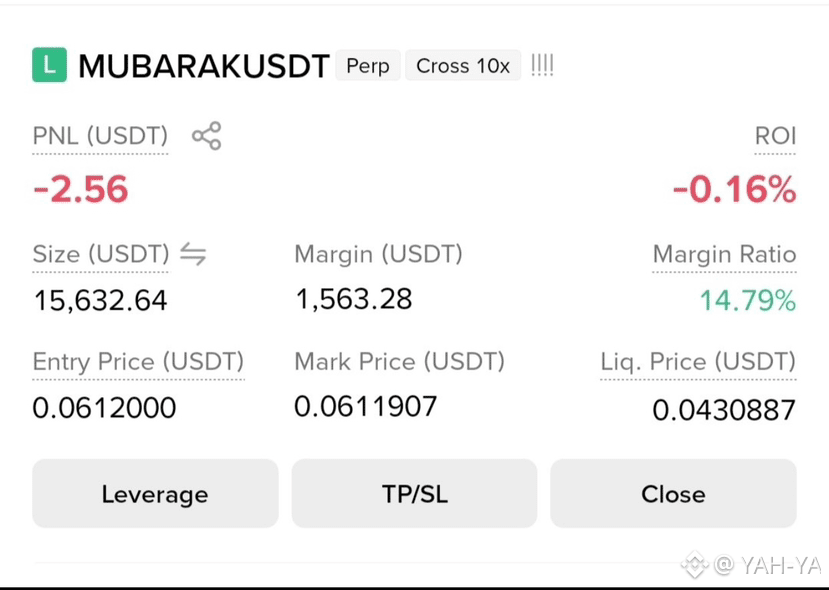The width and height of the screenshot is (829, 590).
Task: Click the PNL share icon
Action: pyautogui.click(x=206, y=136)
